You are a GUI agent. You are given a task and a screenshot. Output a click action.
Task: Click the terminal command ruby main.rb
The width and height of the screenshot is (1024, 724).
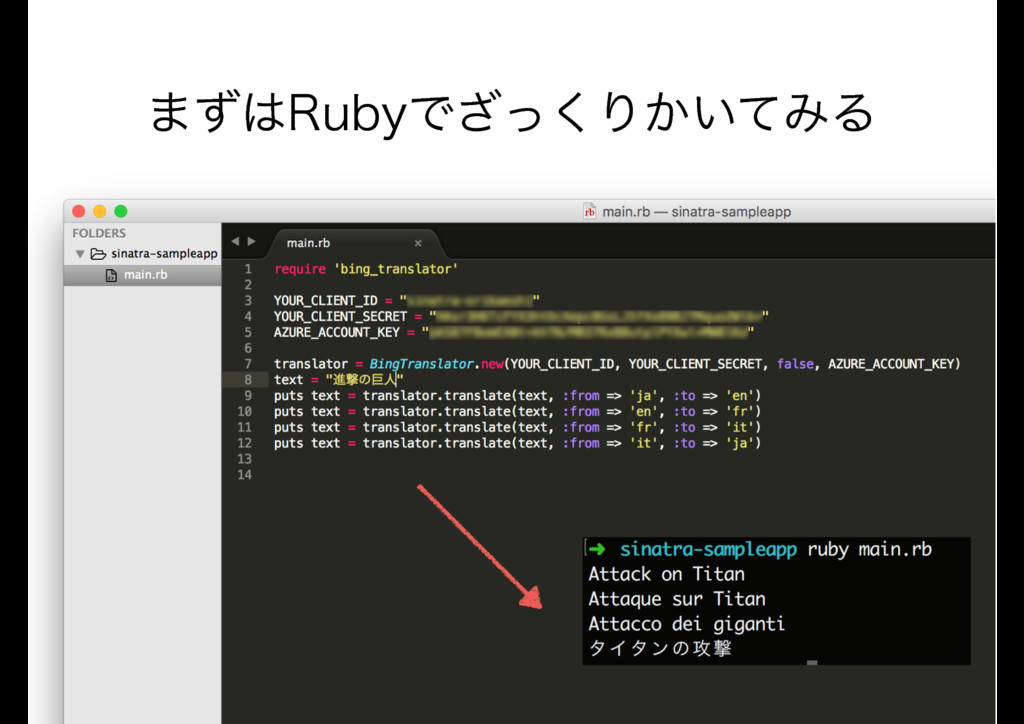pyautogui.click(x=869, y=550)
